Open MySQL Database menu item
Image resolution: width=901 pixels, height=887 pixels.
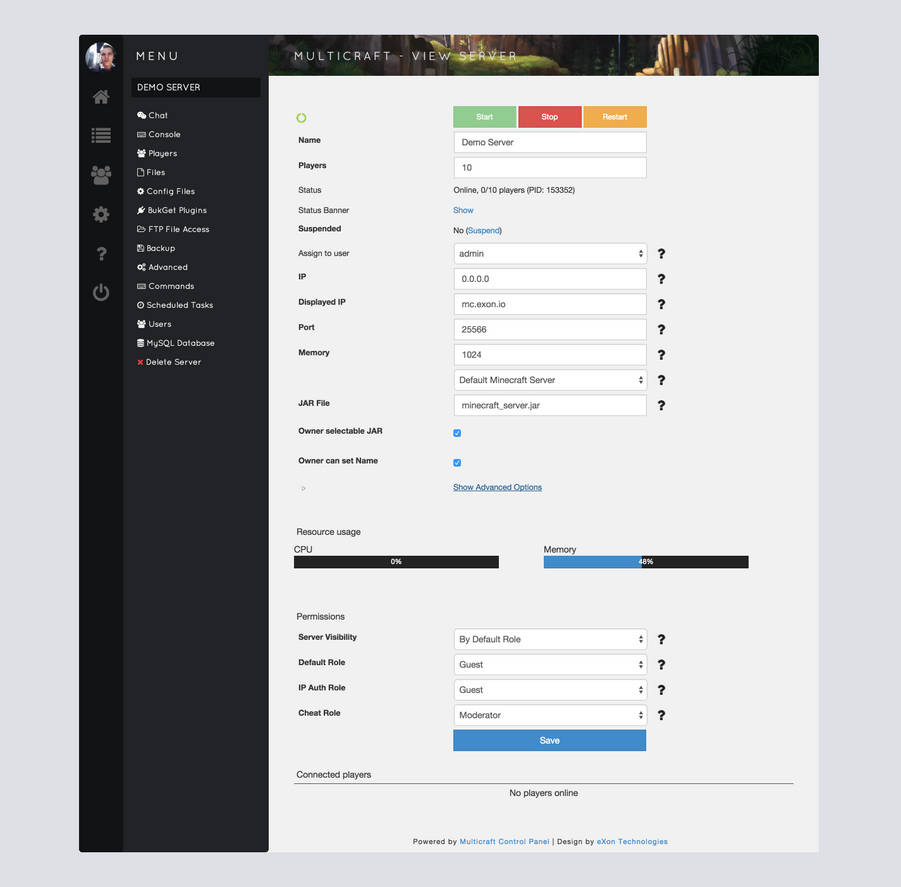pos(176,342)
